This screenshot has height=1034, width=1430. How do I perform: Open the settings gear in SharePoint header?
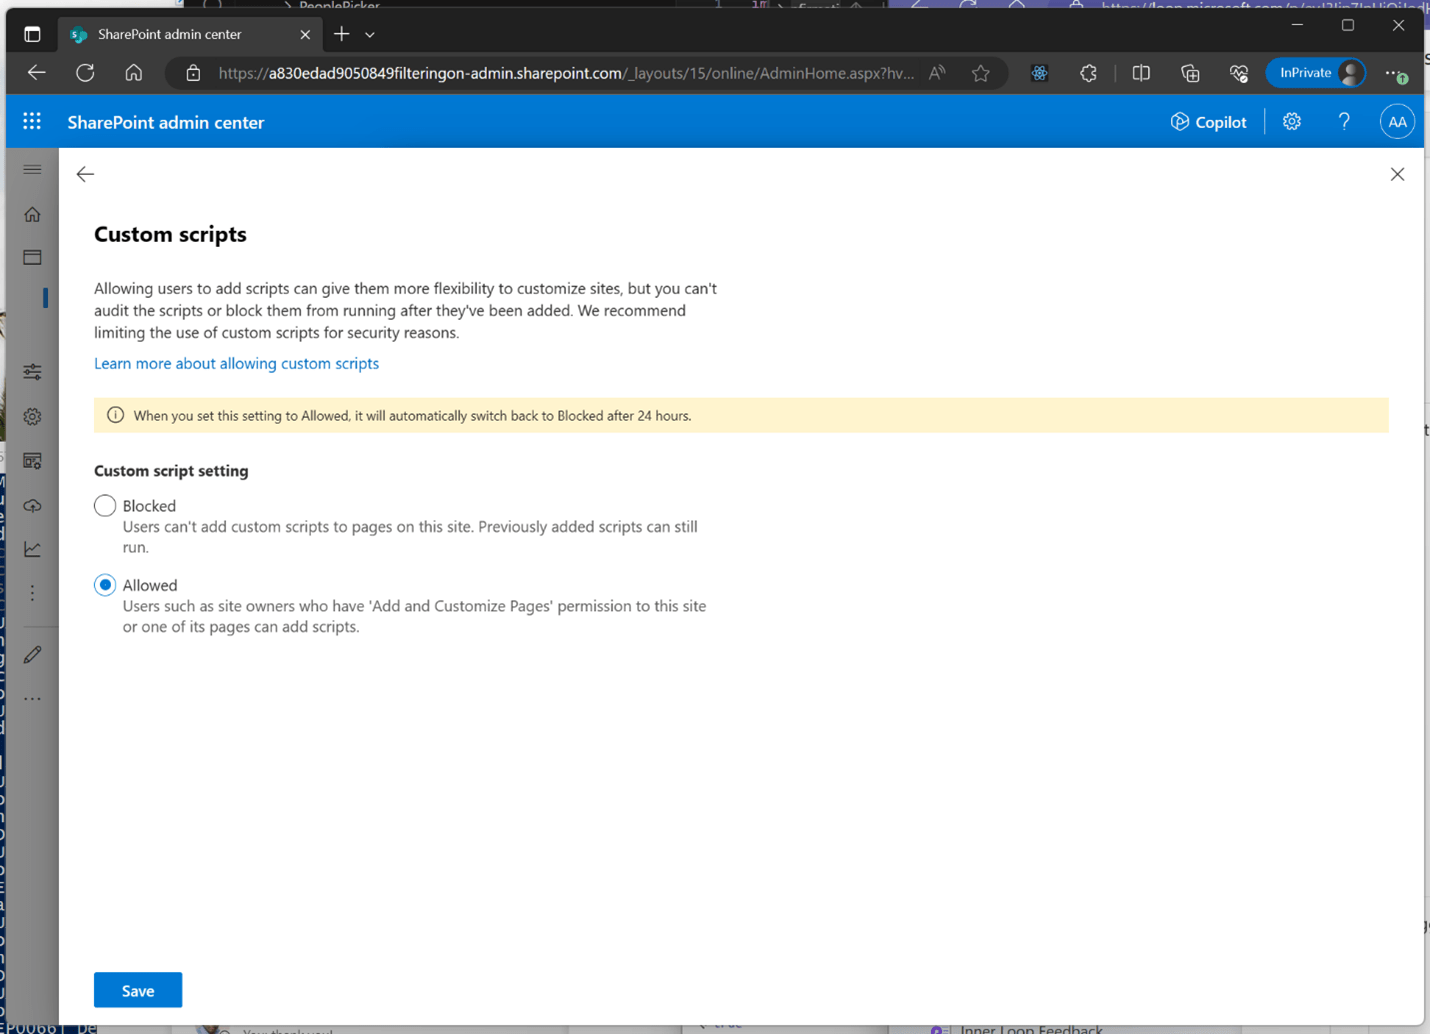coord(1292,122)
